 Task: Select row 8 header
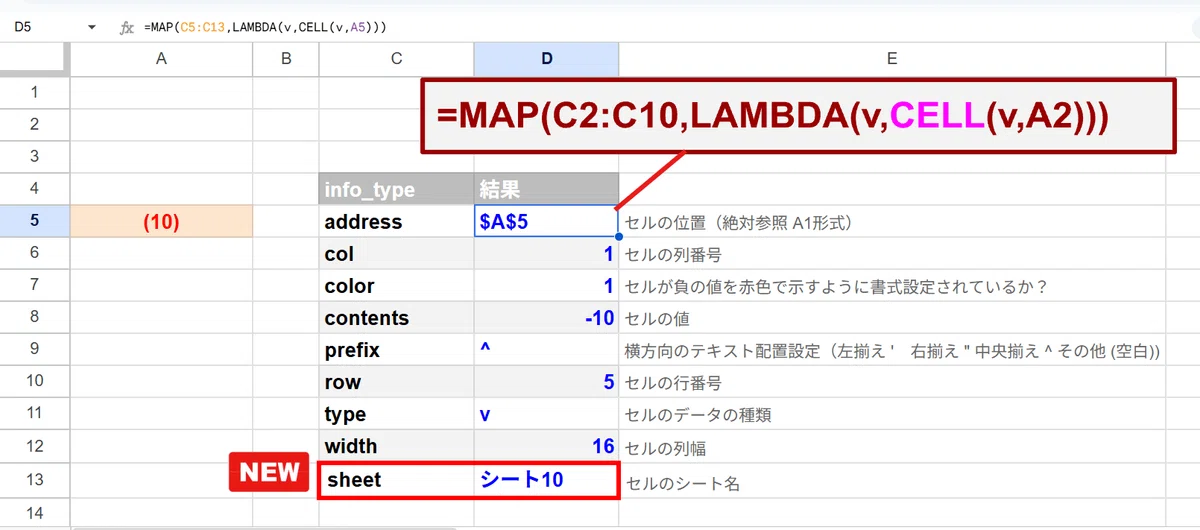[x=34, y=318]
